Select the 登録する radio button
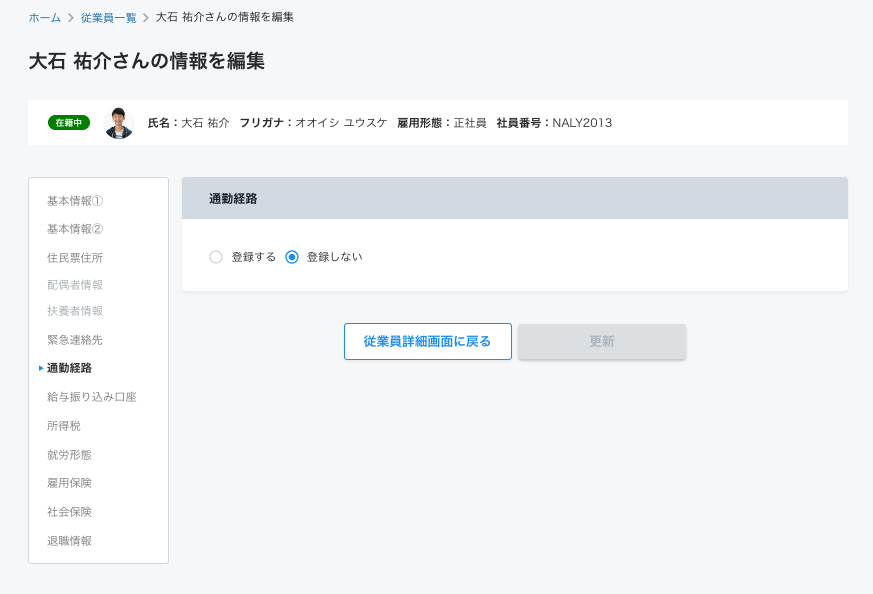 (x=216, y=257)
